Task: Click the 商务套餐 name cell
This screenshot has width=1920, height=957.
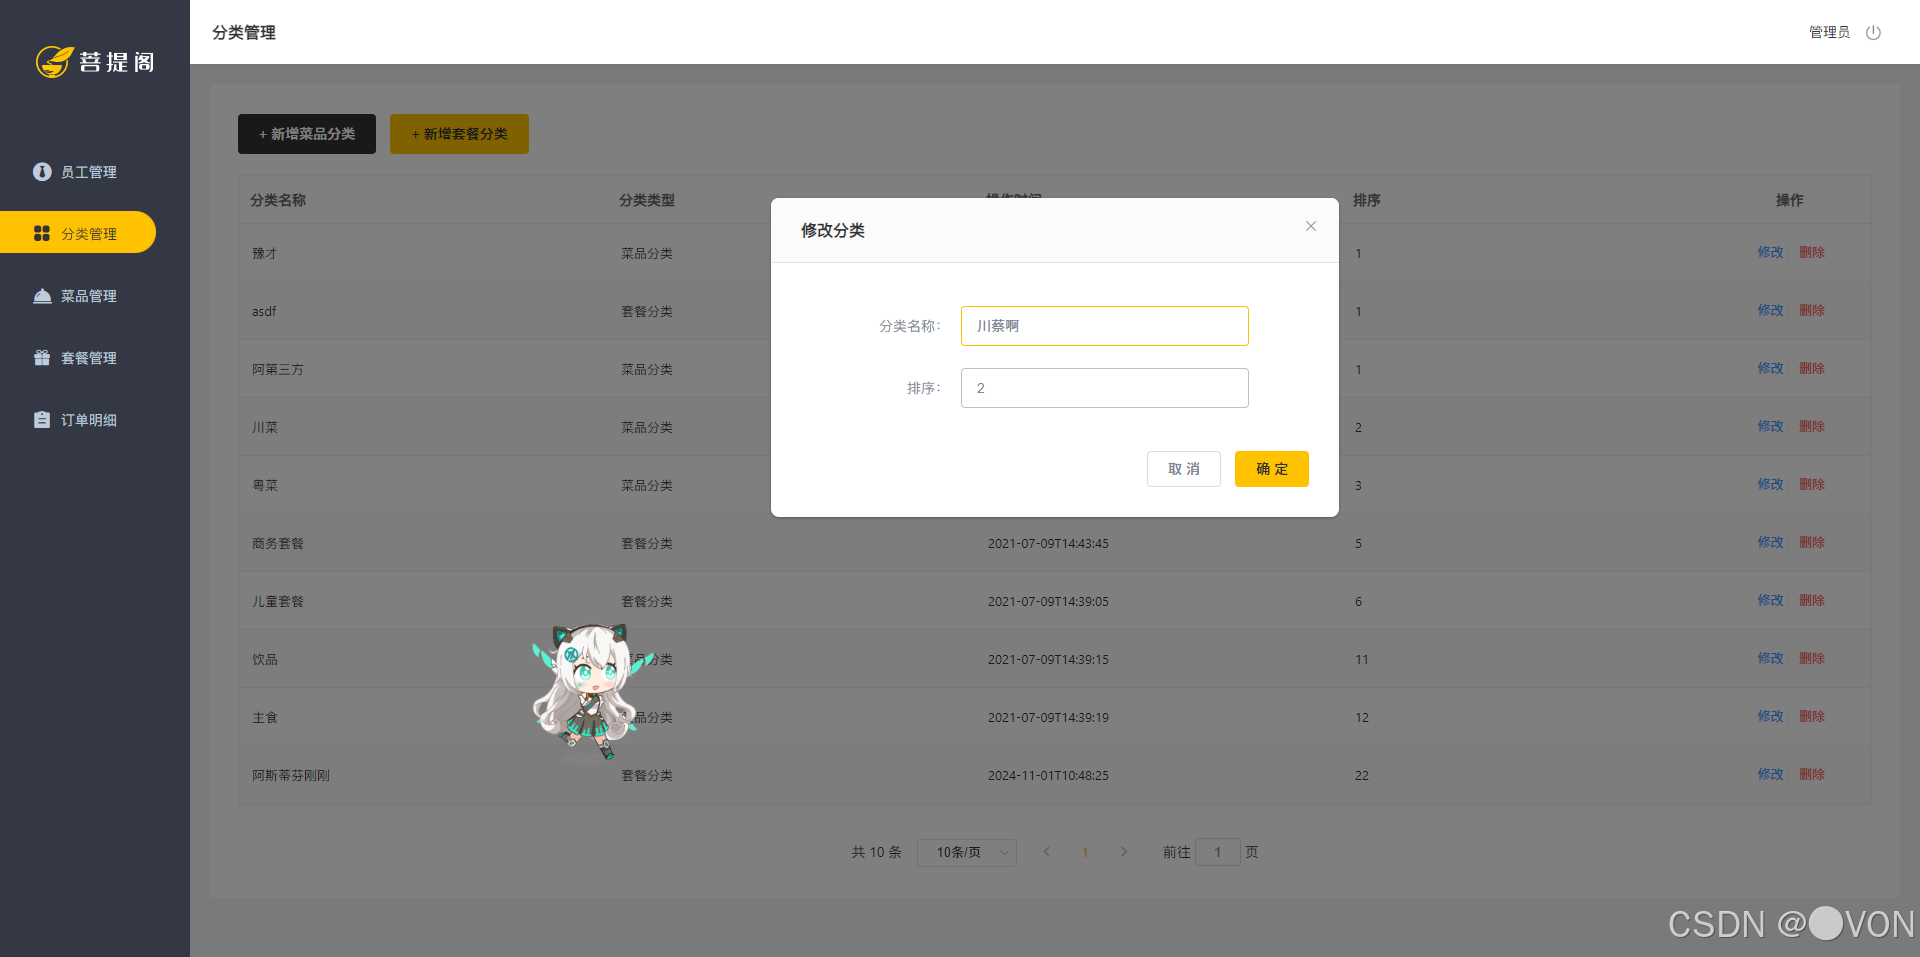Action: [278, 543]
